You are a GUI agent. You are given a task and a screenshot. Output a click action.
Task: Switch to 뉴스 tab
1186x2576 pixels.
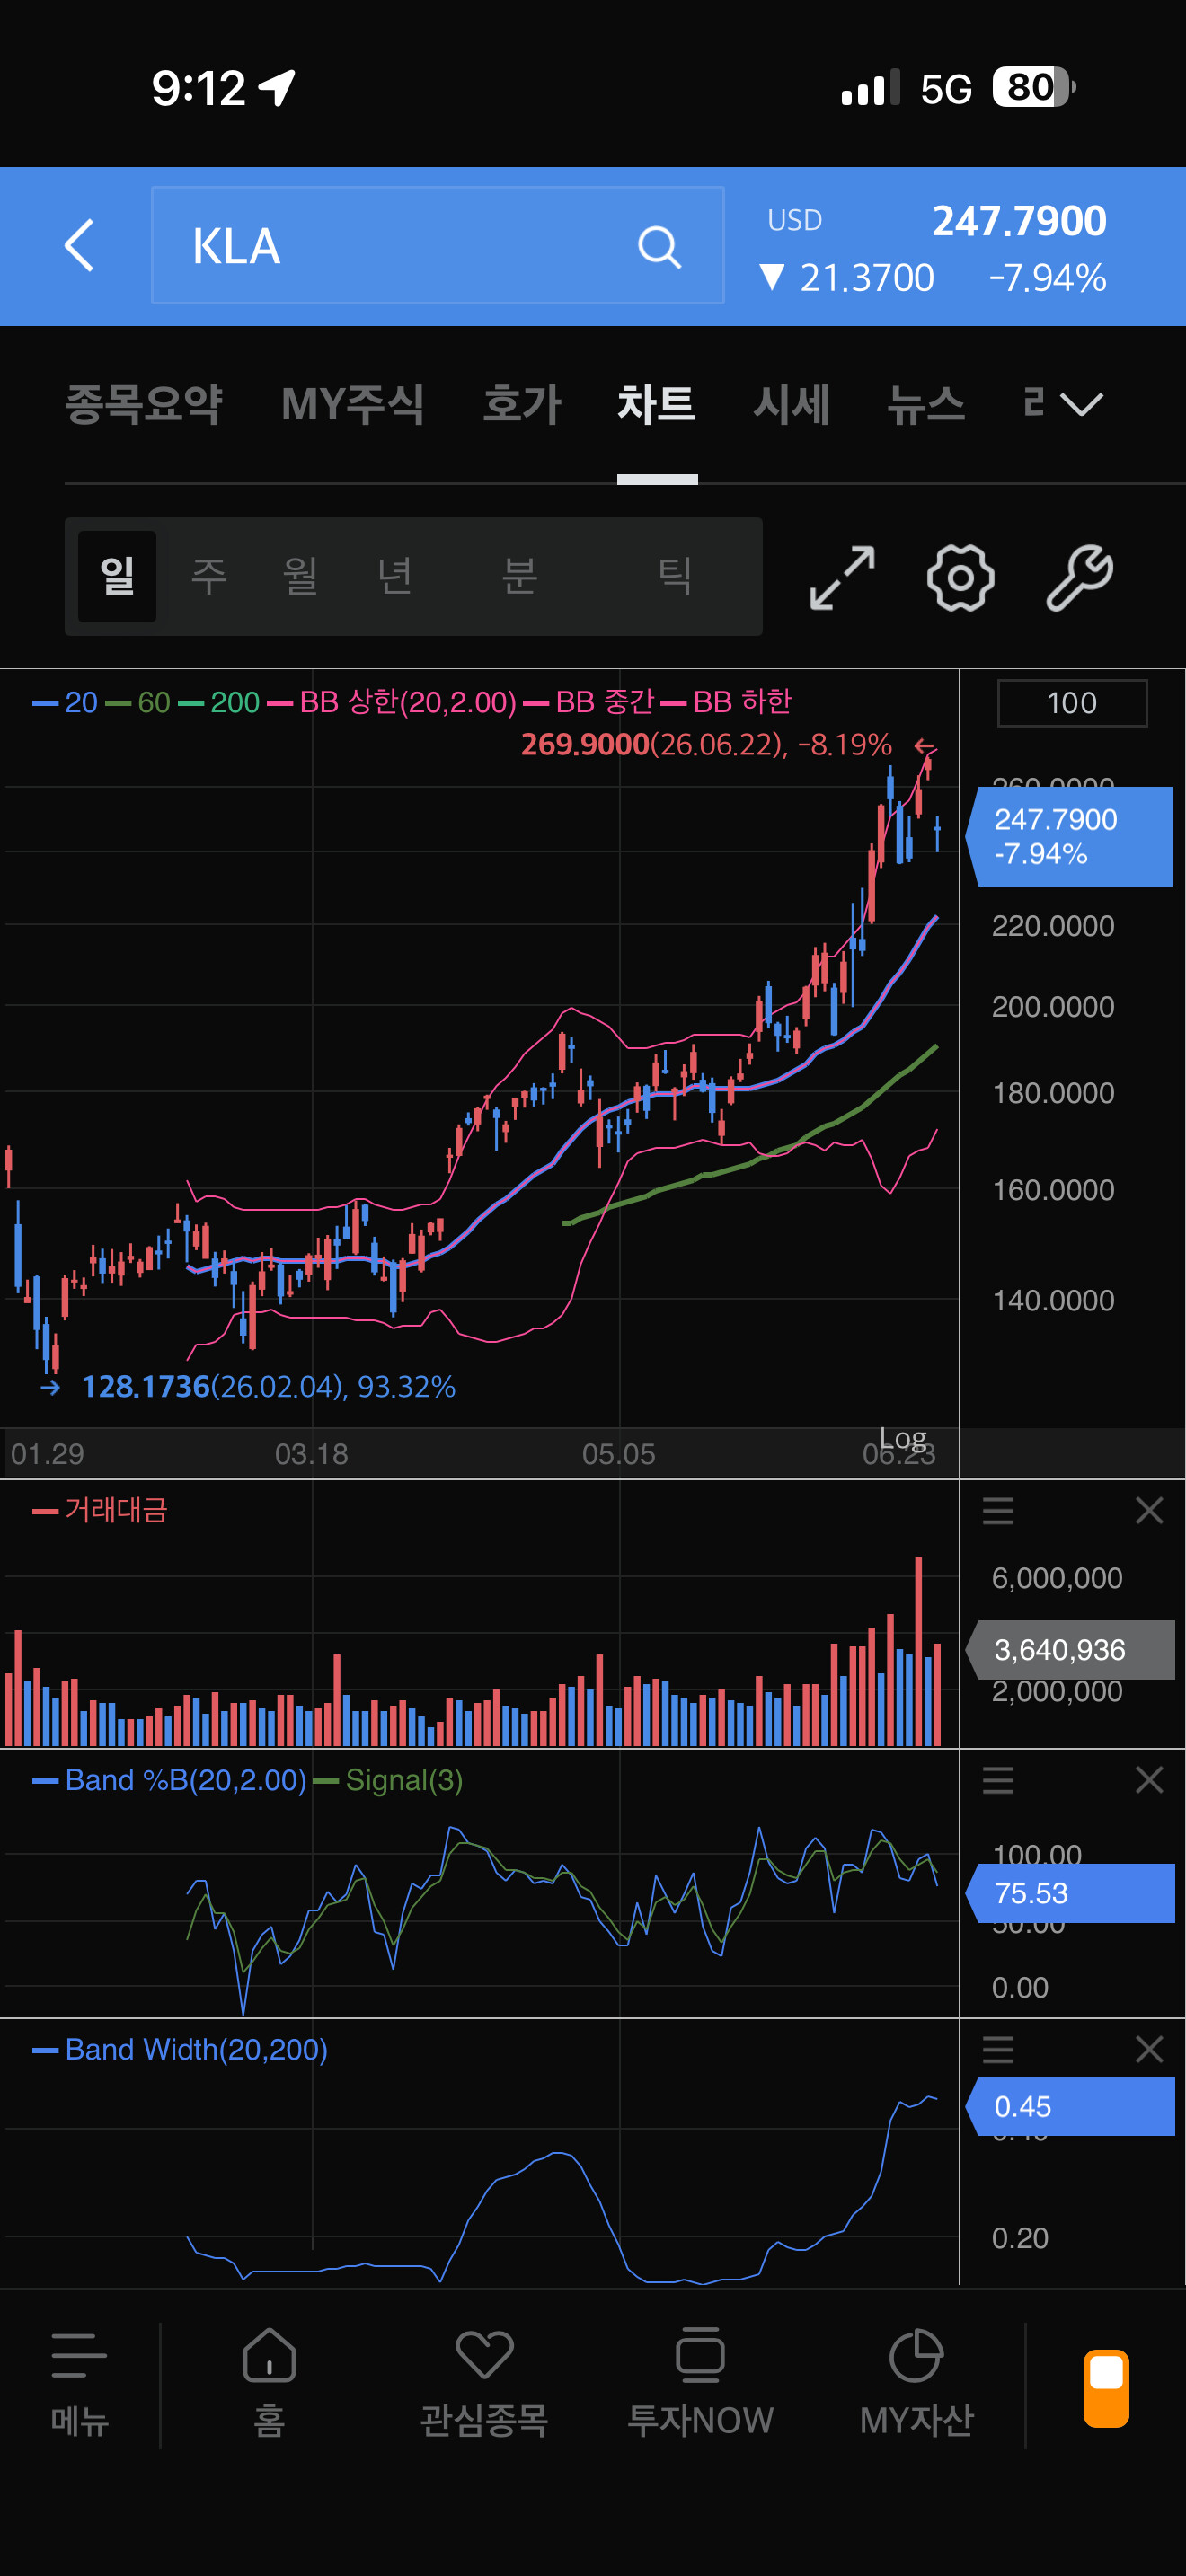[x=926, y=404]
